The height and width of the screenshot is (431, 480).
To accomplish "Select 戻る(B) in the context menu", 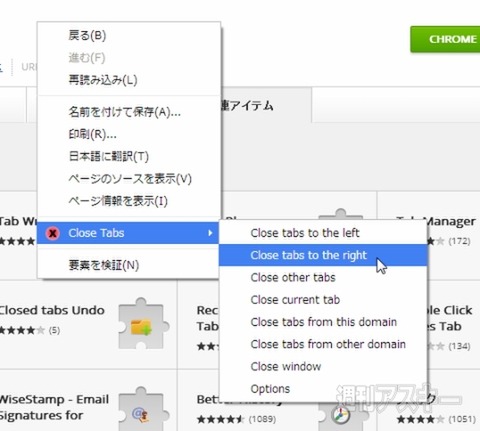I will coord(129,35).
